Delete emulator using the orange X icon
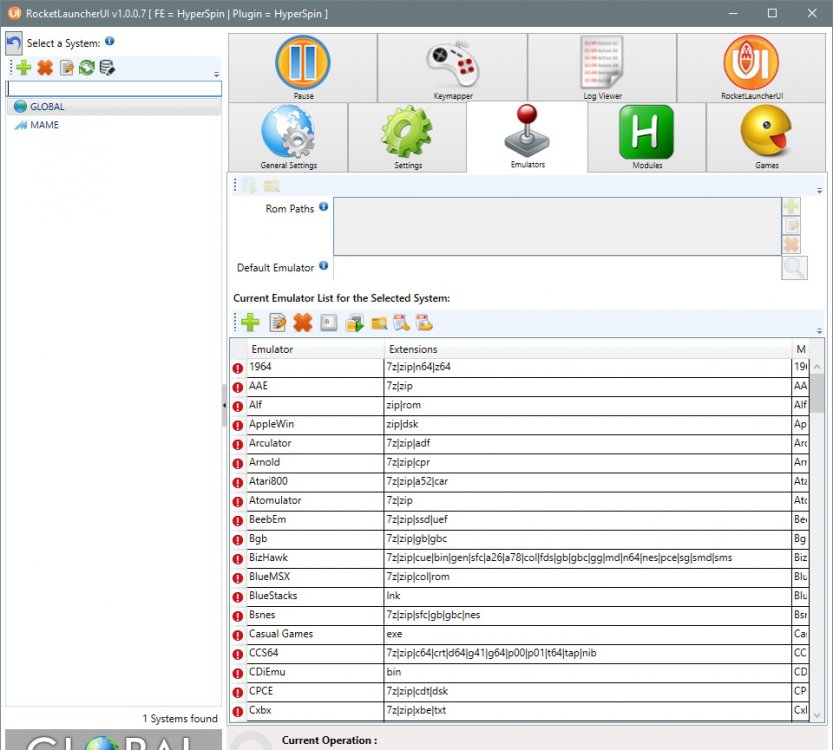This screenshot has width=833, height=750. (x=302, y=322)
